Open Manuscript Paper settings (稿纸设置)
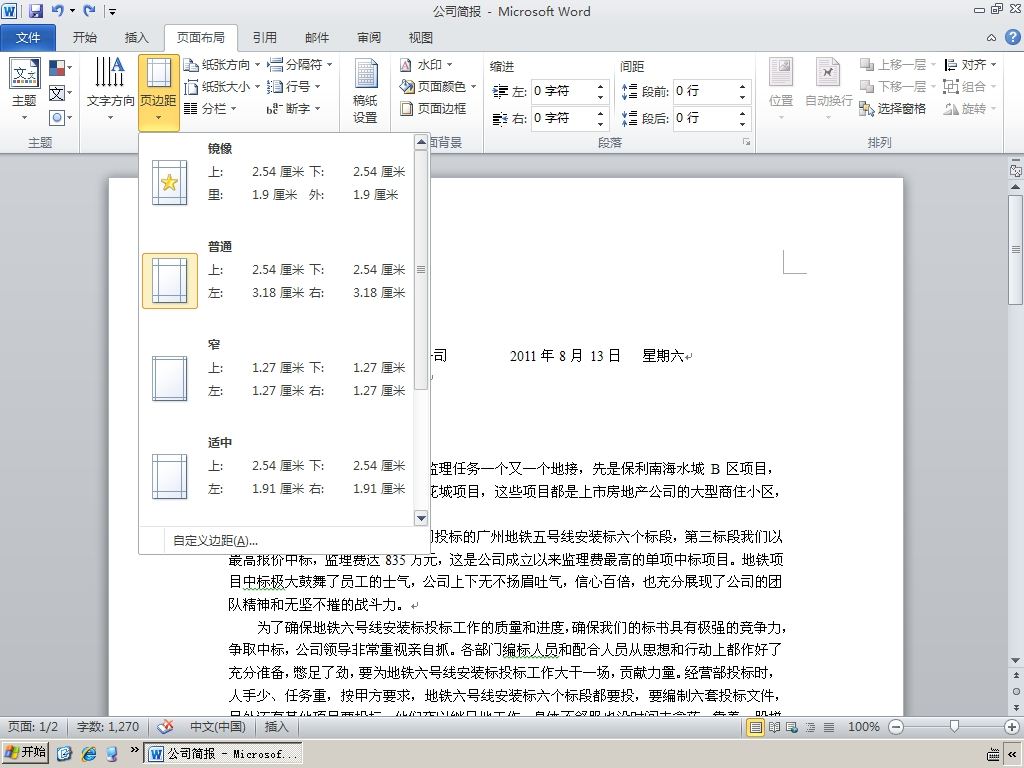Viewport: 1024px width, 768px height. click(x=366, y=91)
